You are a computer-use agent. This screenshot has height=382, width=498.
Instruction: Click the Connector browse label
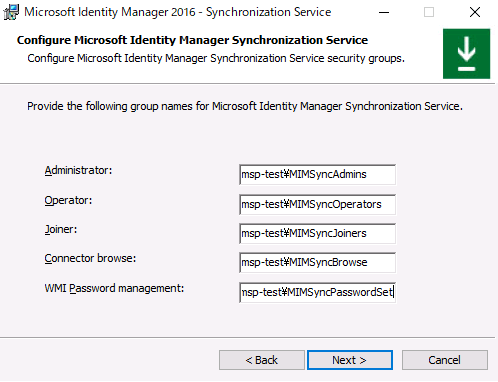coord(90,258)
